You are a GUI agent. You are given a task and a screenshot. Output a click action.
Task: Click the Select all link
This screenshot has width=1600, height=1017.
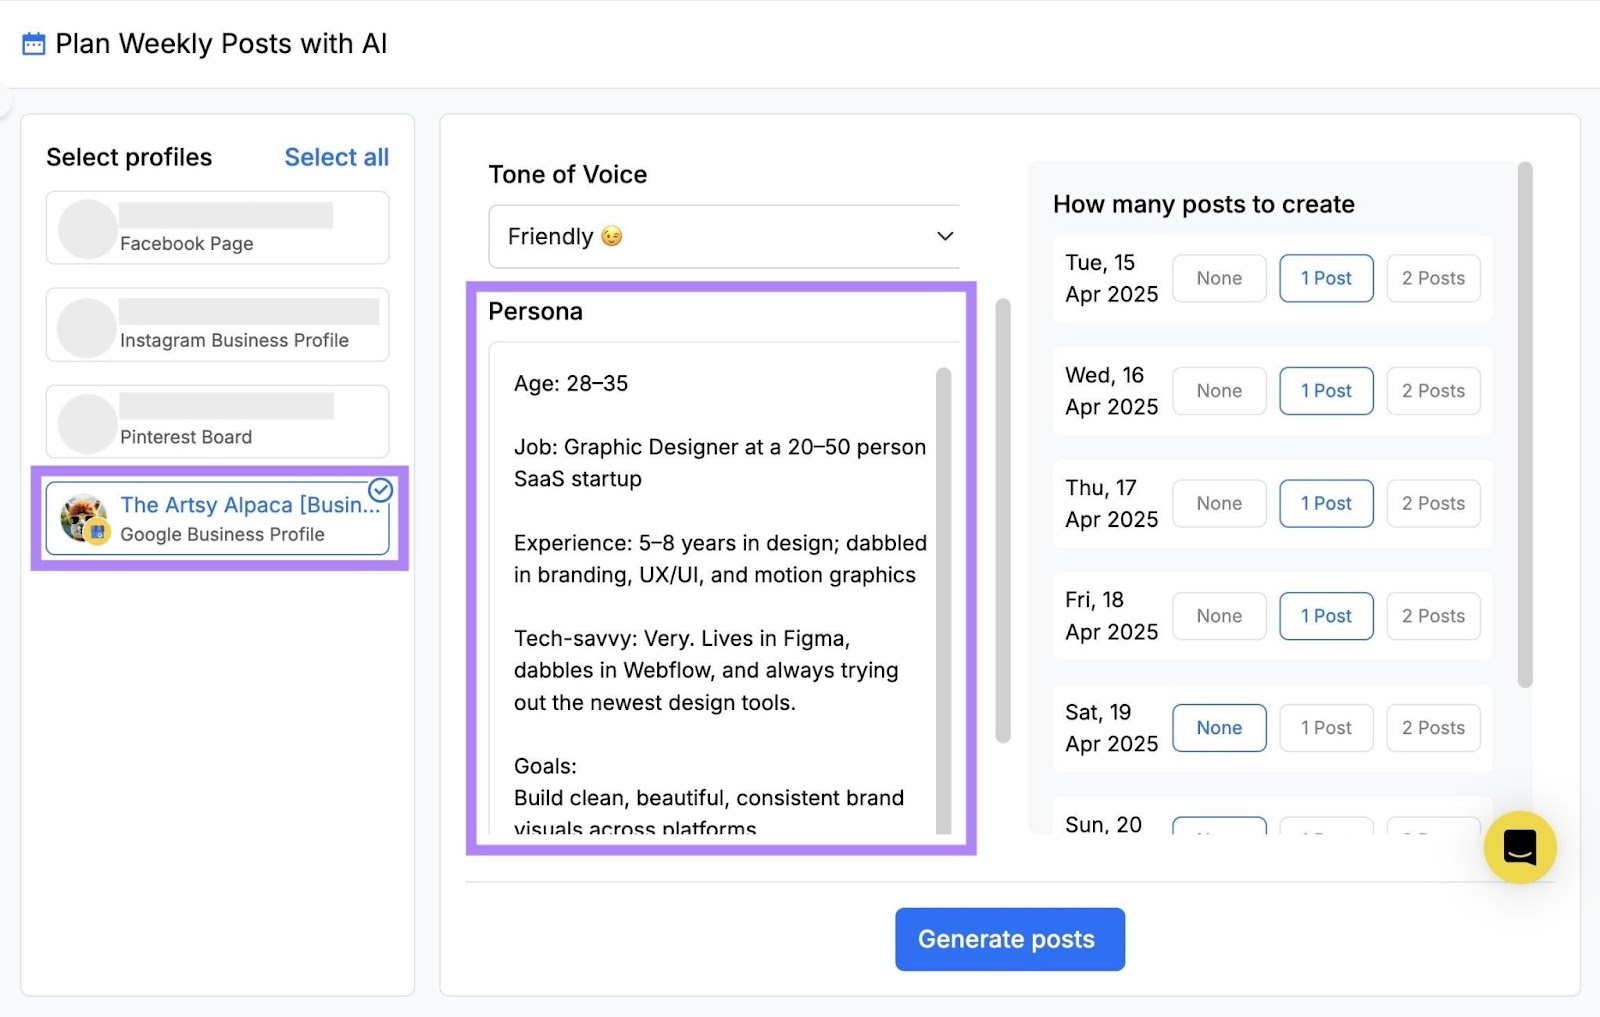336,156
